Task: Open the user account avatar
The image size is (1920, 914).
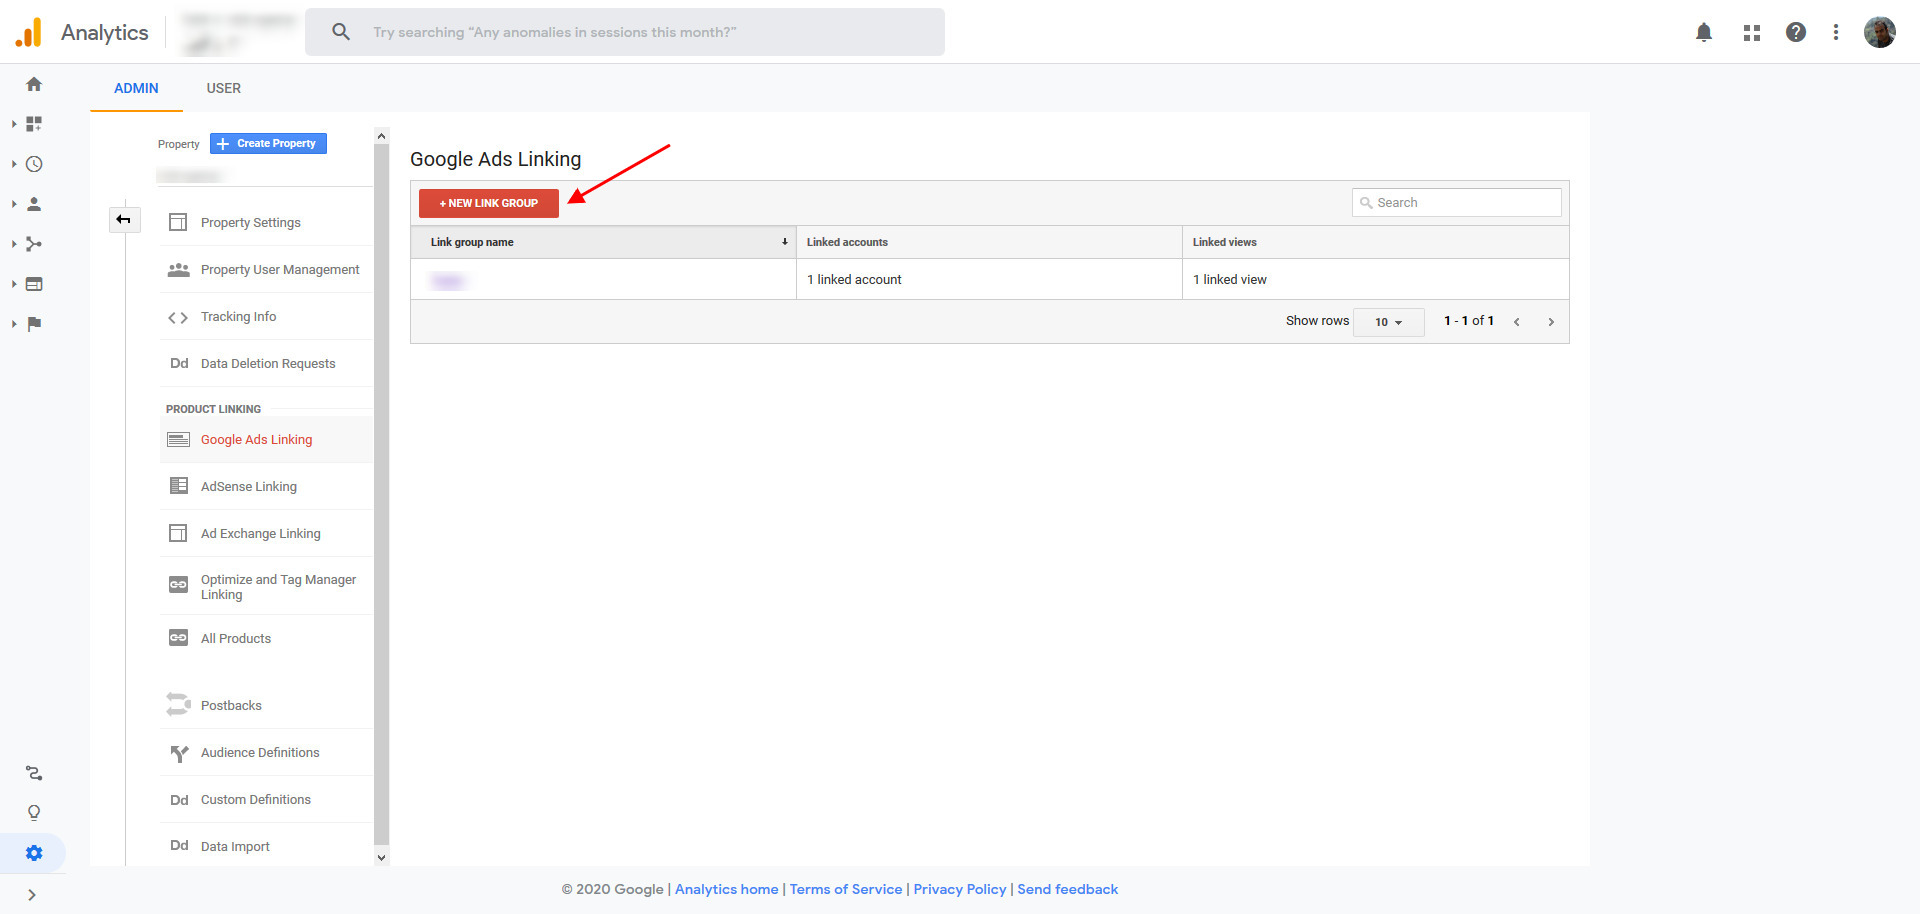Action: click(1880, 32)
